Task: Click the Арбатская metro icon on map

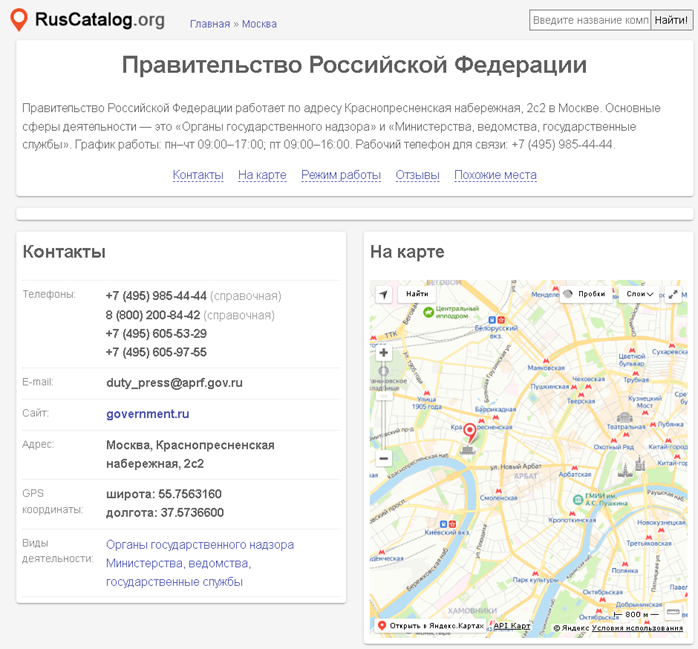Action: pos(574,468)
